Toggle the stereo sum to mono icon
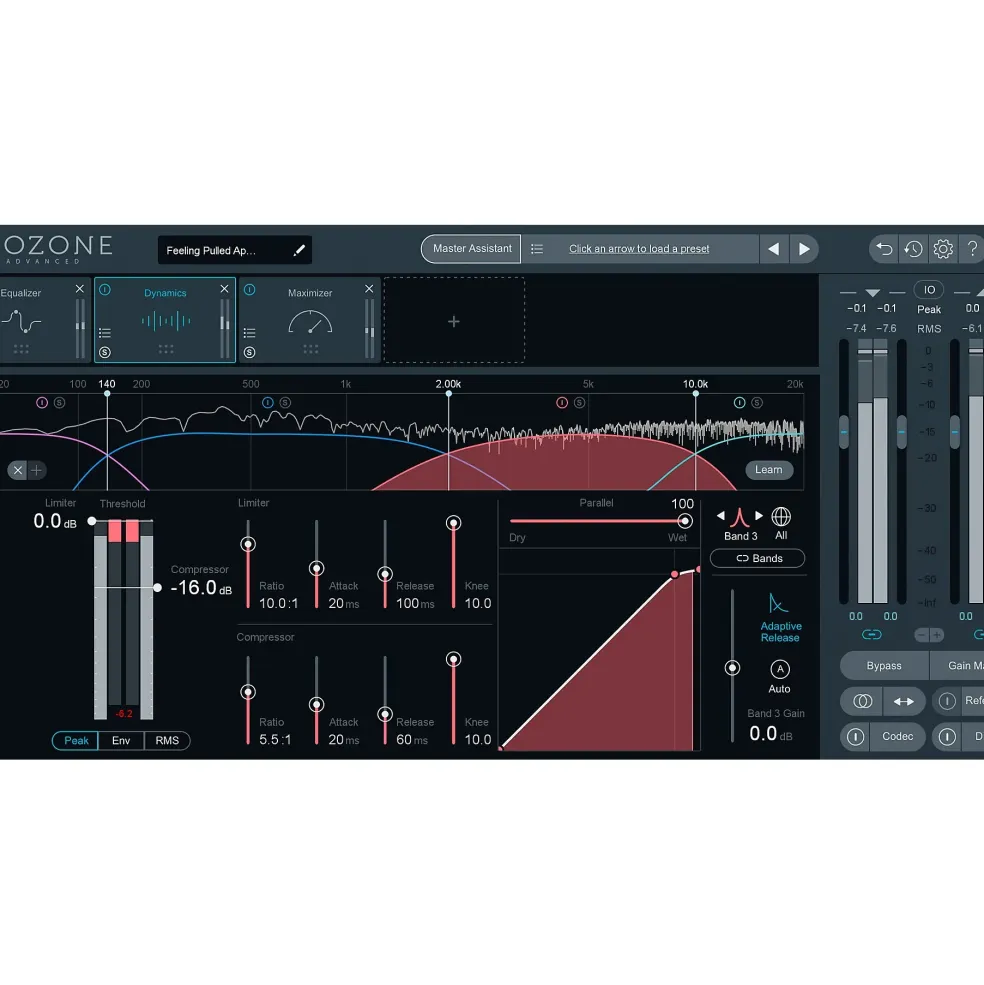Viewport: 984px width, 985px height. click(862, 701)
